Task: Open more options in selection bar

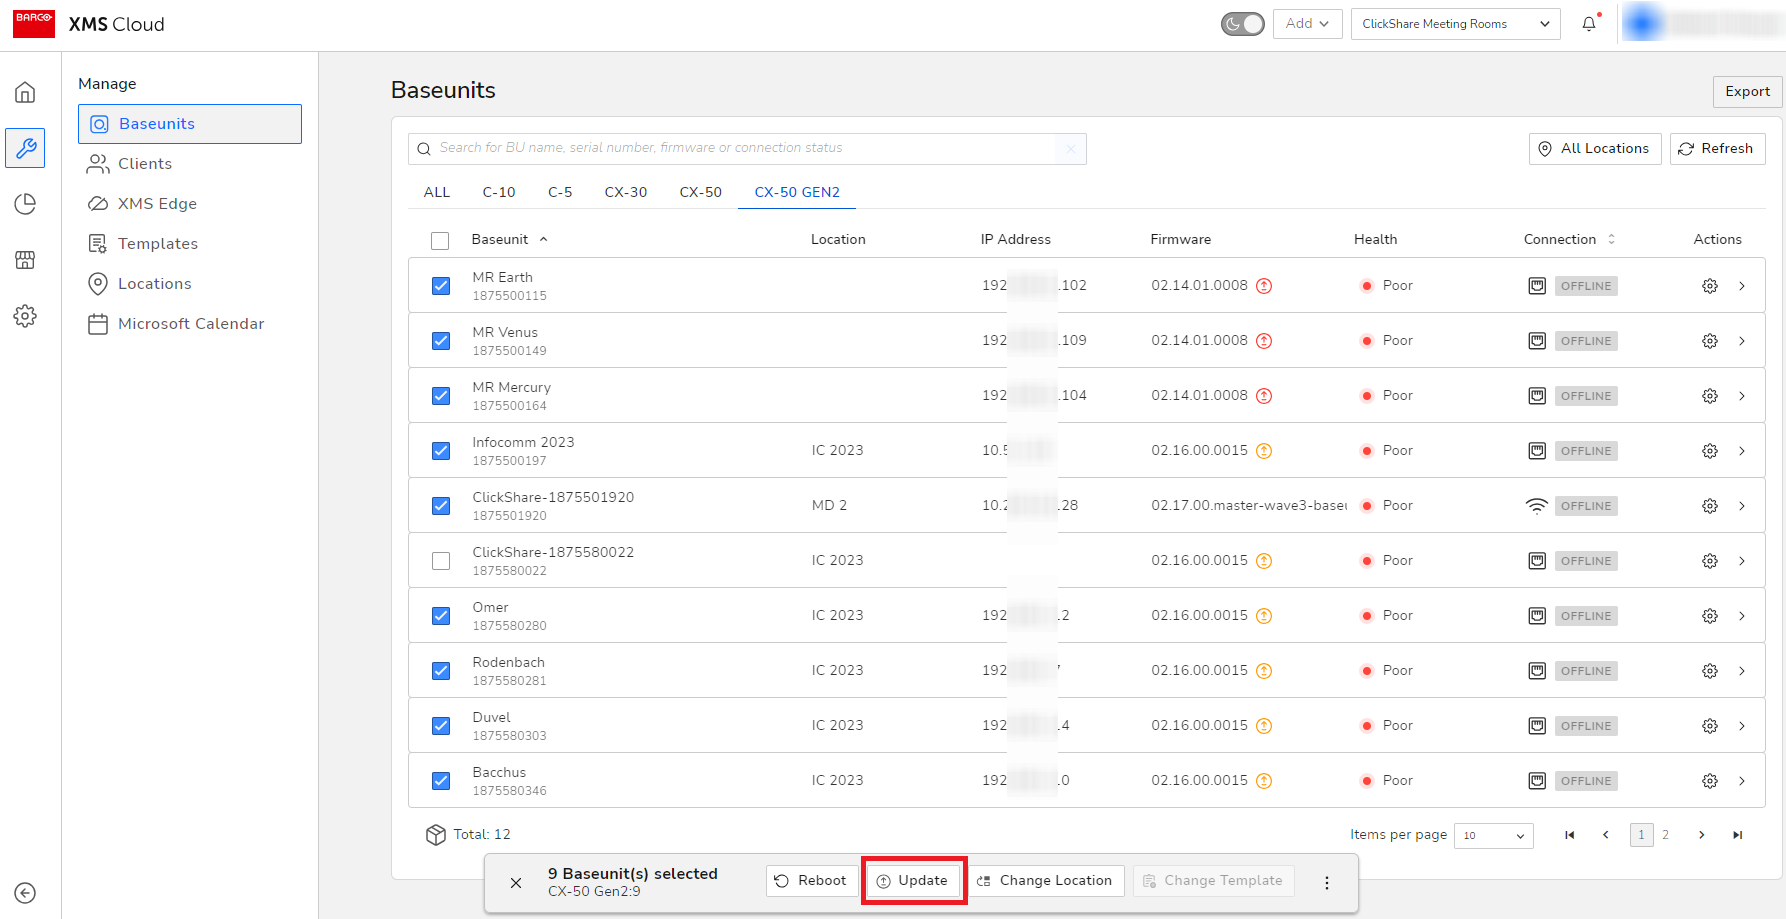Action: tap(1326, 882)
